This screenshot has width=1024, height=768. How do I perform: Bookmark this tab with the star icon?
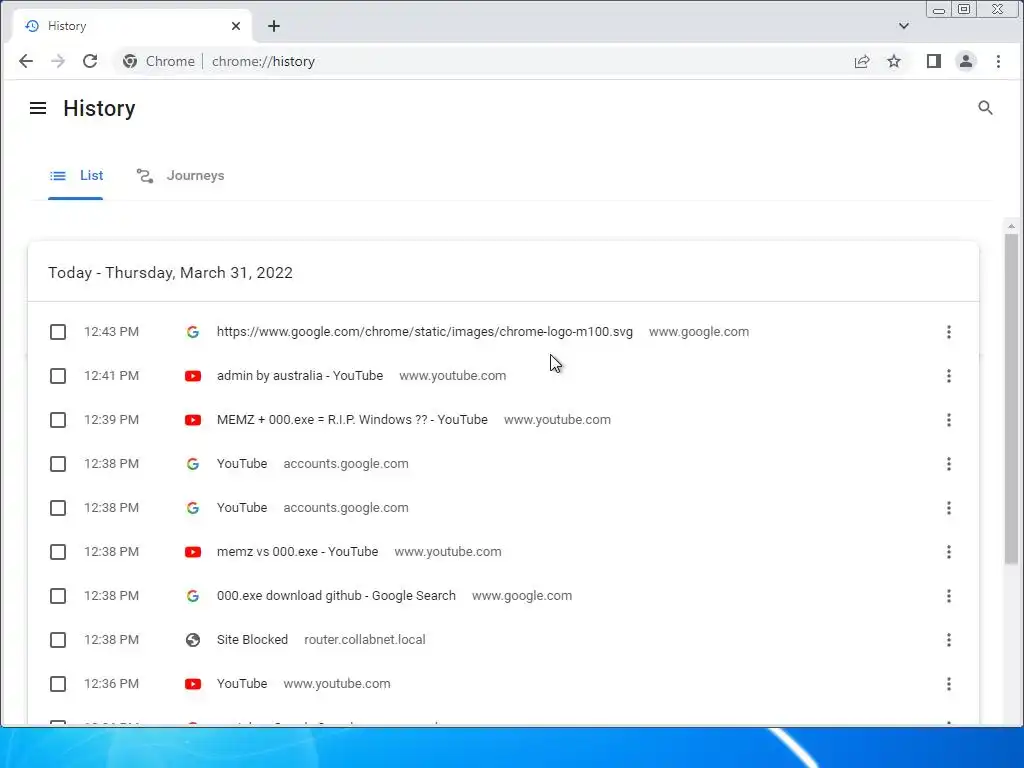[x=894, y=61]
